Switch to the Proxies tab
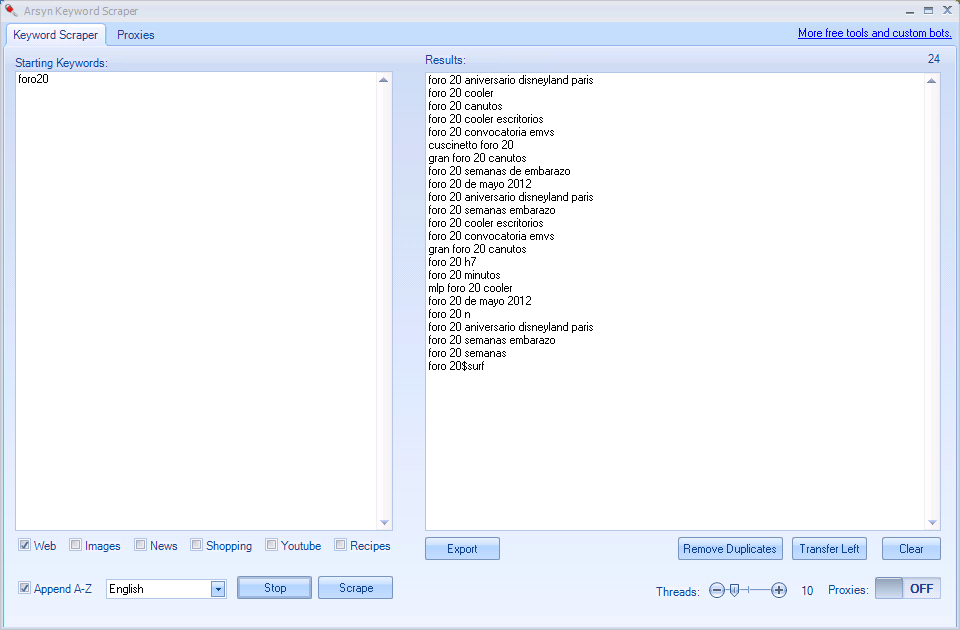960x630 pixels. [x=135, y=34]
